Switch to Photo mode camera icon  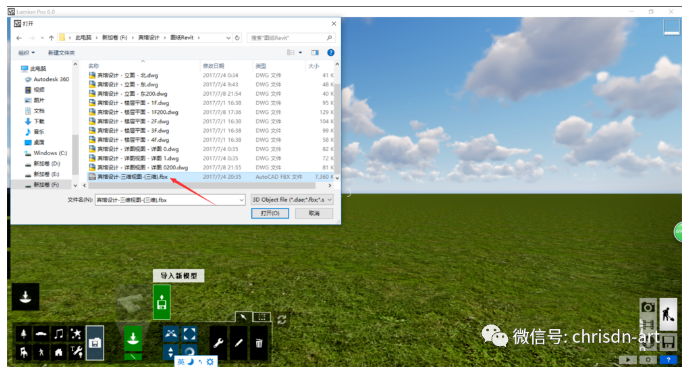click(648, 307)
